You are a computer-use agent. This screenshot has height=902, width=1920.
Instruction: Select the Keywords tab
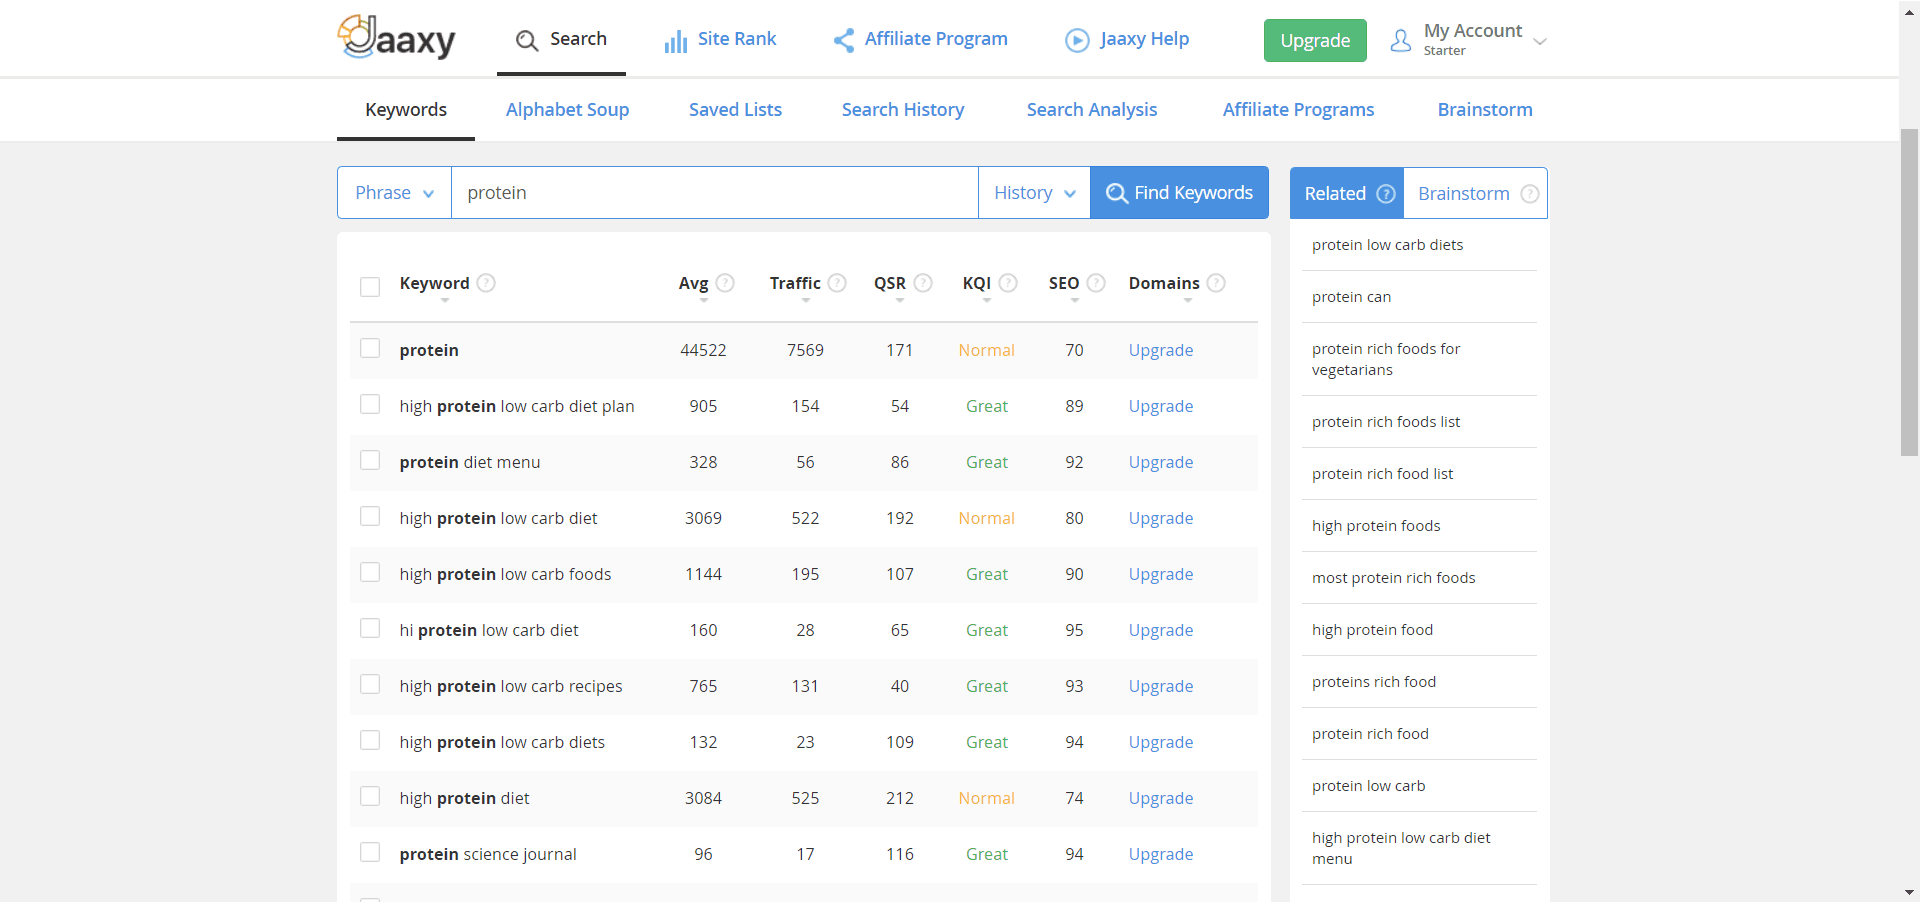(x=406, y=110)
